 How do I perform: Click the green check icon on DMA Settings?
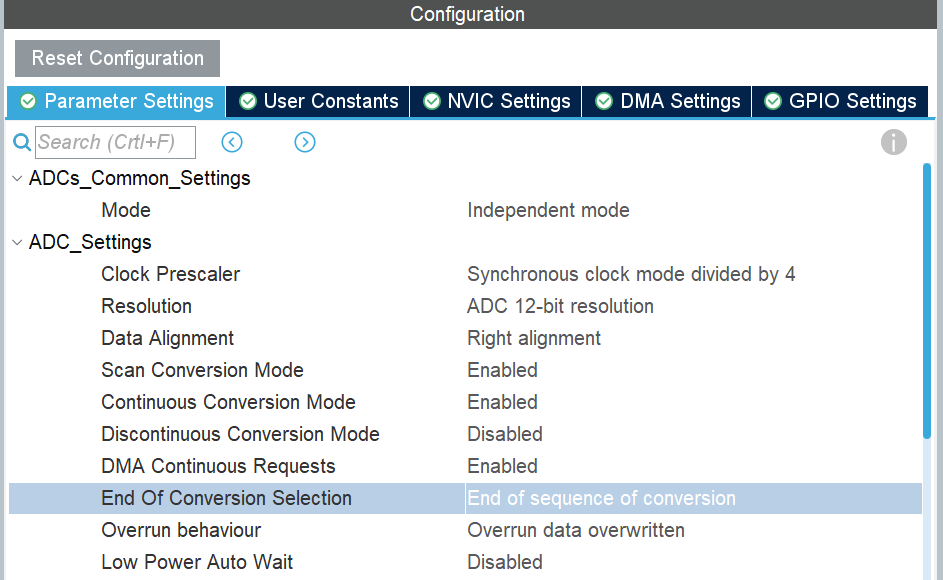[603, 102]
